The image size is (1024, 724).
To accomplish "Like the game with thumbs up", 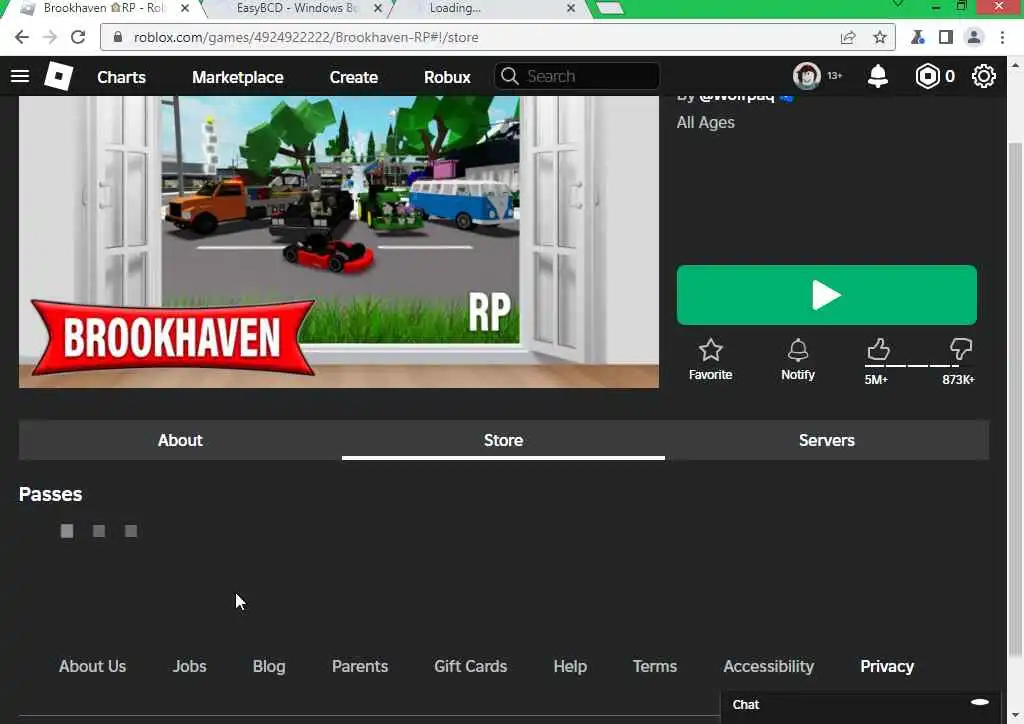I will (878, 349).
